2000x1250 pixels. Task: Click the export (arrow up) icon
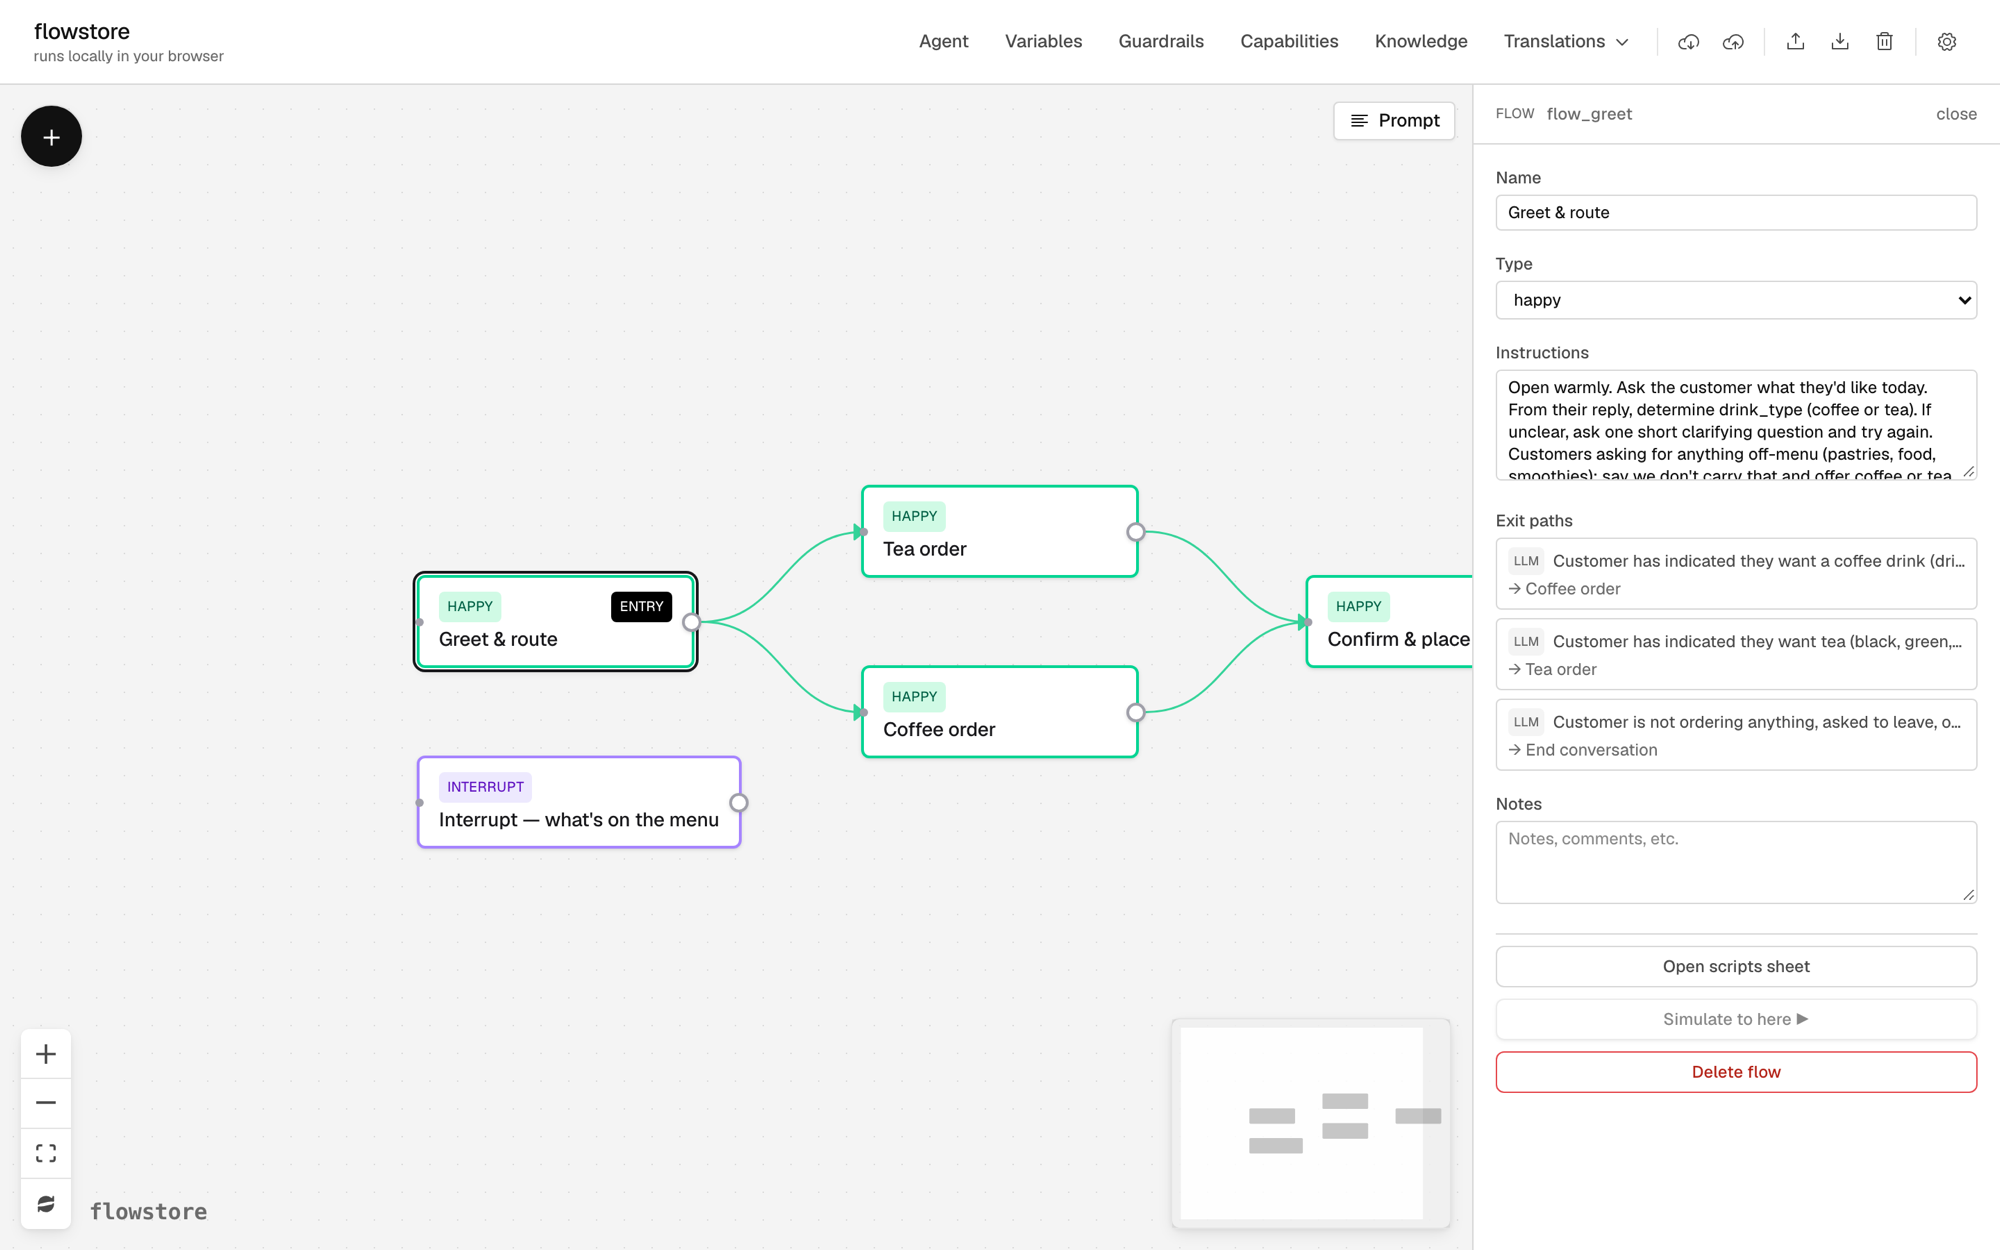click(x=1795, y=42)
